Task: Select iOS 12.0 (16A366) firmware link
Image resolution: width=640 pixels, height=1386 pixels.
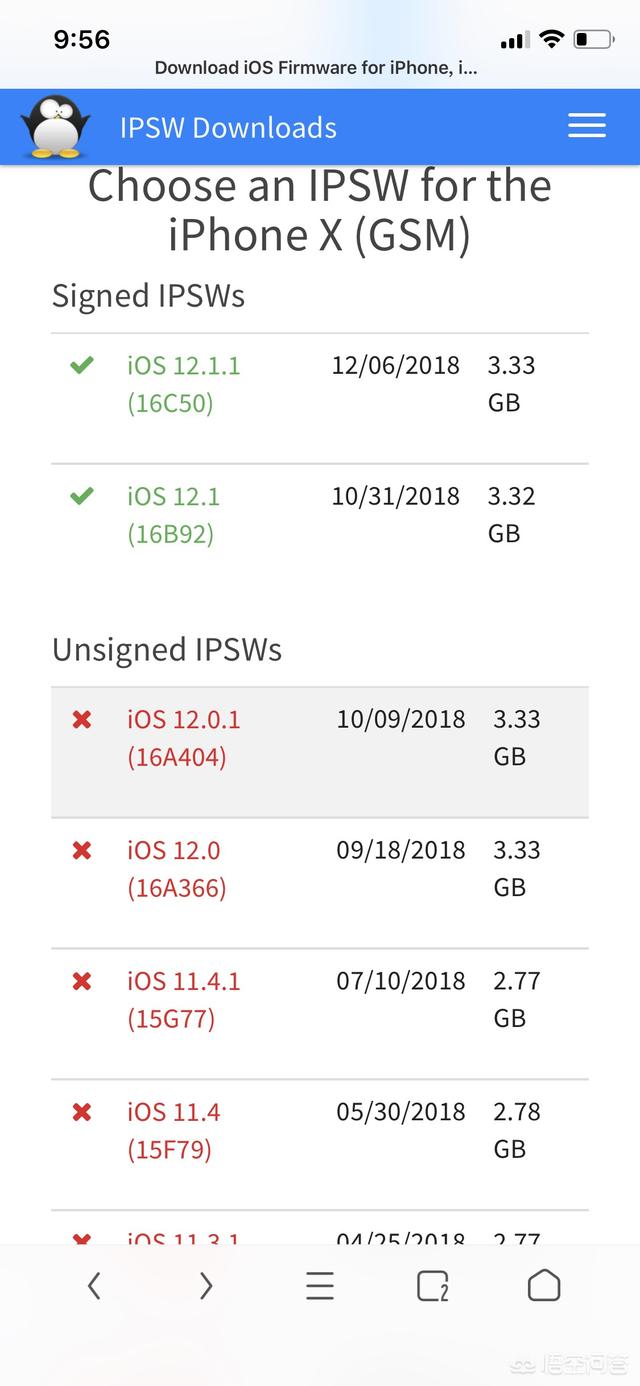Action: point(176,869)
